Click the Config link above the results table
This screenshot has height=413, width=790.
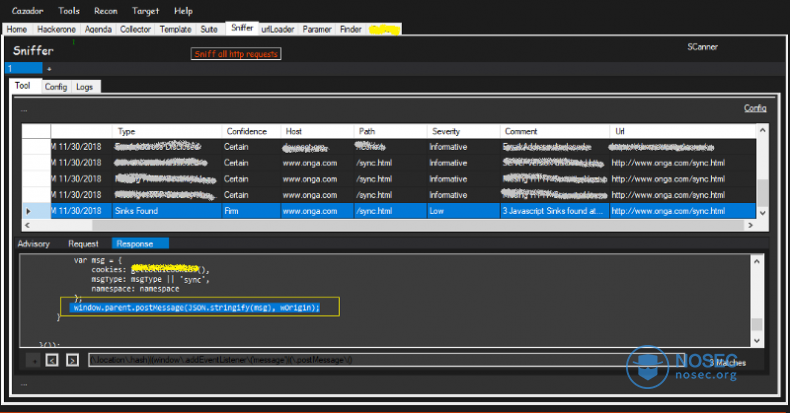coord(755,108)
